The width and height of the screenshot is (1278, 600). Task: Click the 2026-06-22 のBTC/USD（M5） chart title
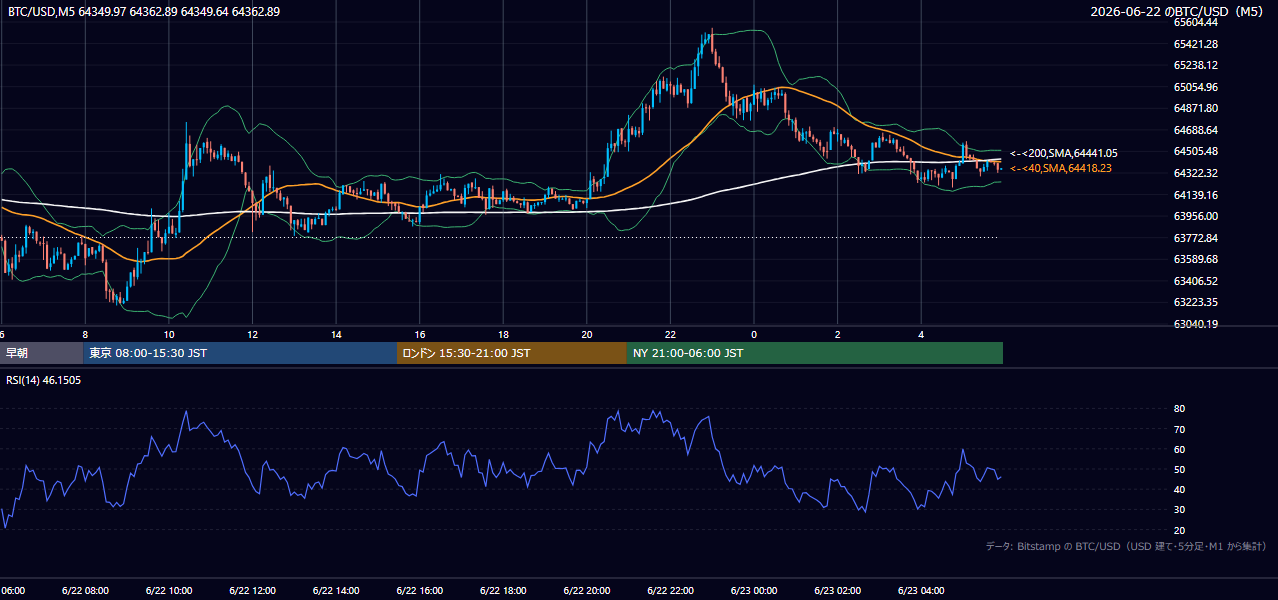click(x=1179, y=12)
